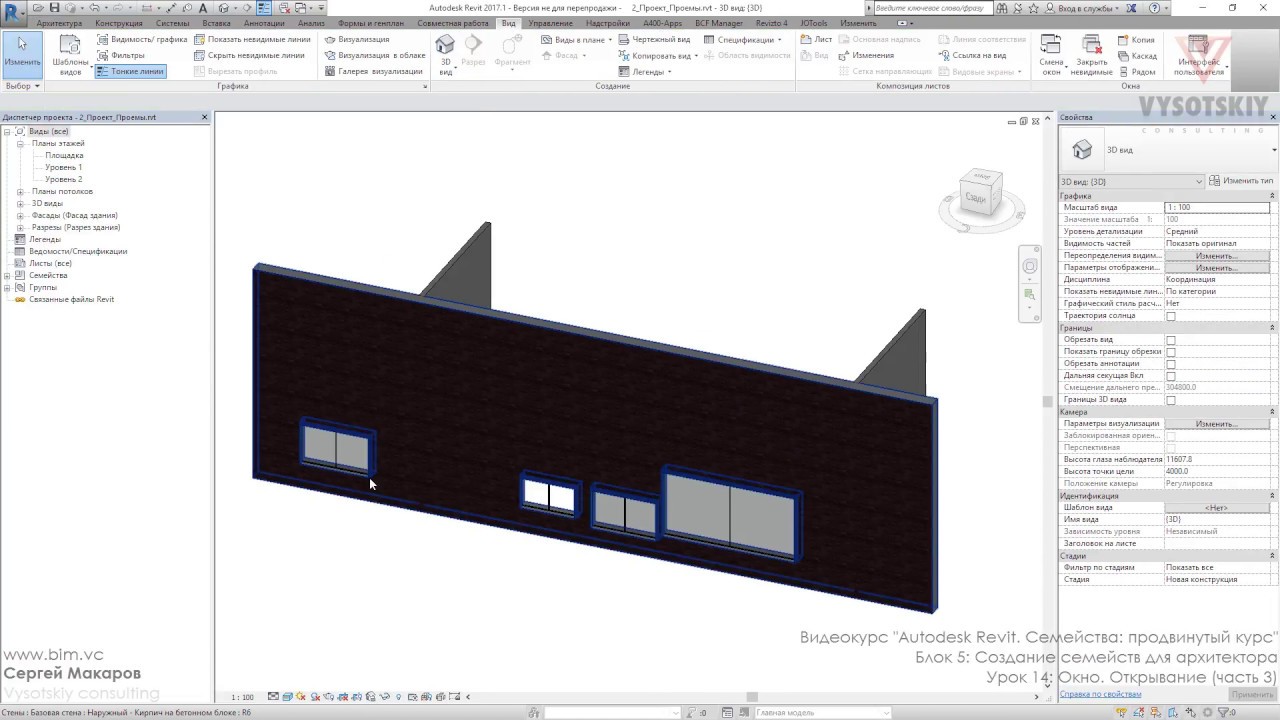Select the Изменить (Modify) arrow tool
This screenshot has height=720, width=1280.
tap(22, 53)
